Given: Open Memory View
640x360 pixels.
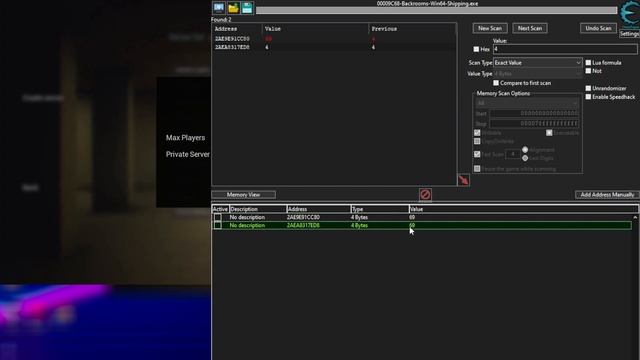Looking at the screenshot, I should click(x=243, y=195).
